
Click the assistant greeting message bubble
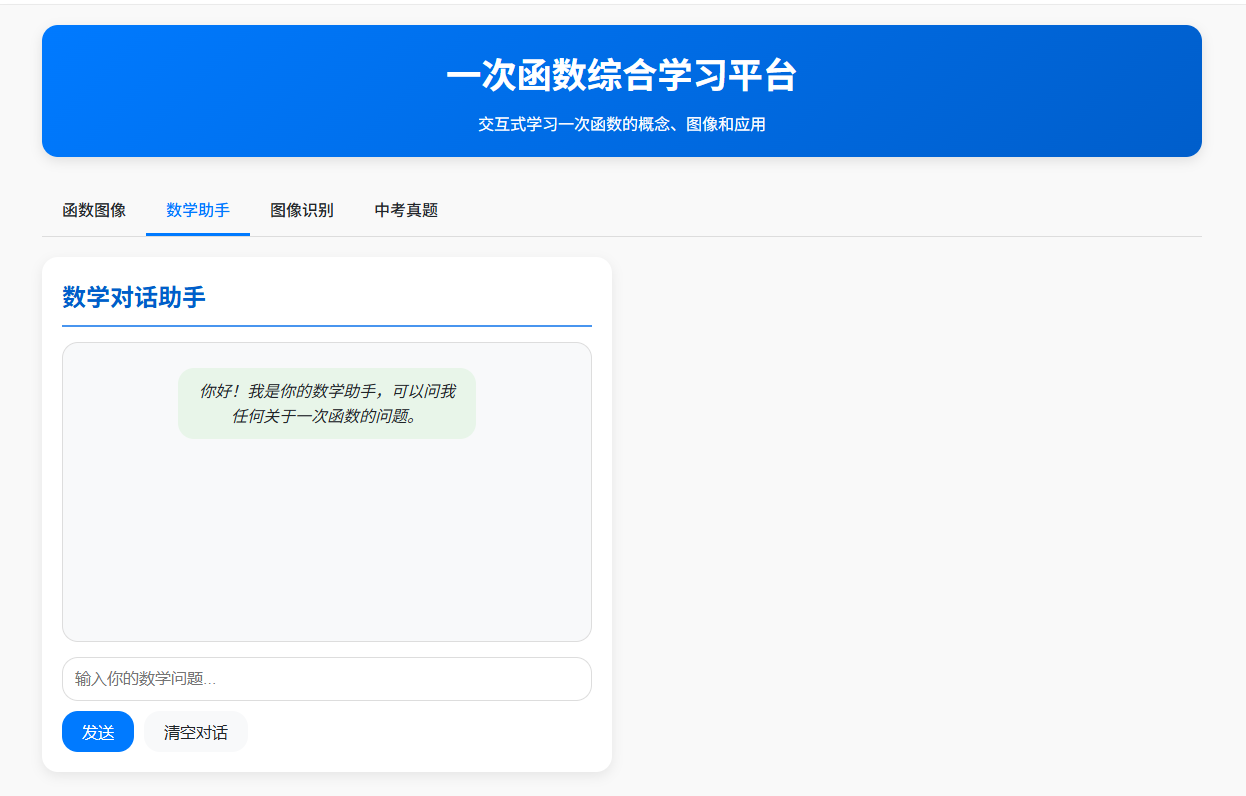coord(327,403)
